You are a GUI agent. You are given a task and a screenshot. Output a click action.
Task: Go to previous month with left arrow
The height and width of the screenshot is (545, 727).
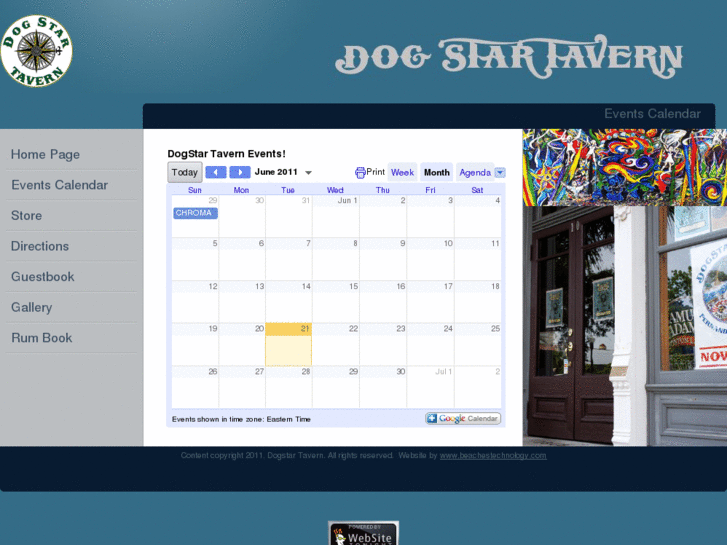pos(216,172)
